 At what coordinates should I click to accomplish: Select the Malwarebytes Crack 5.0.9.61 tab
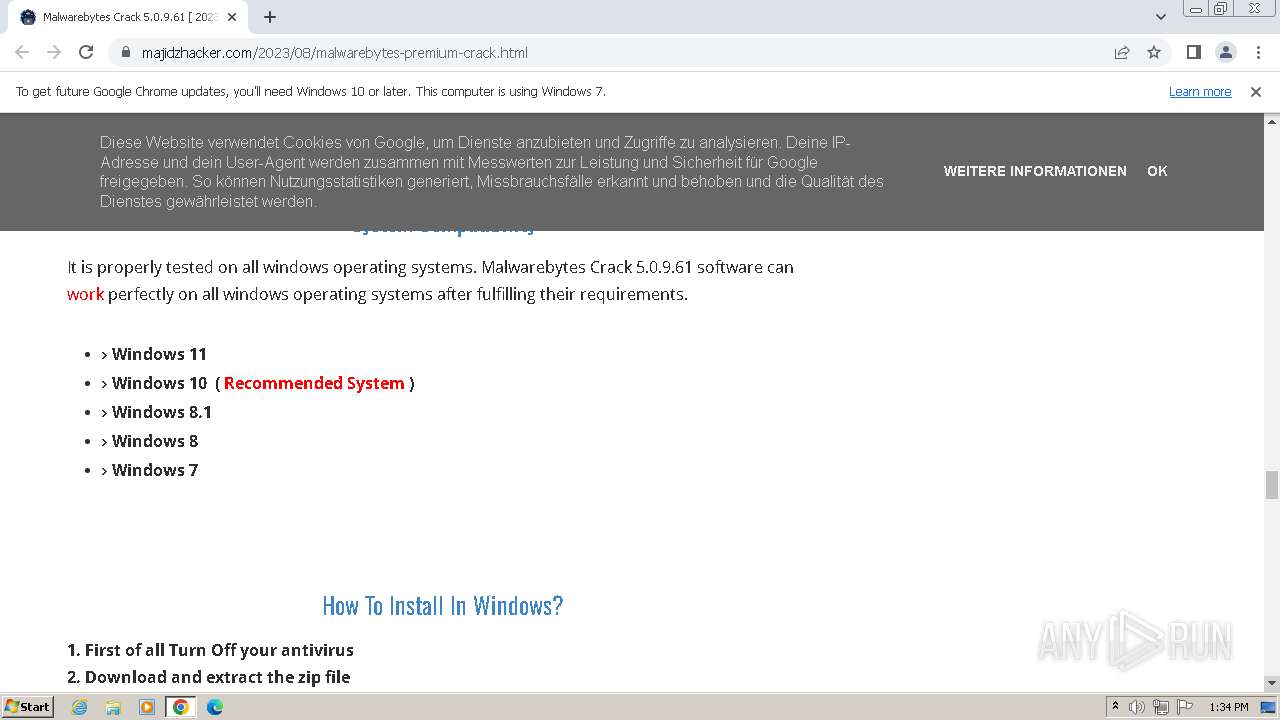point(128,17)
